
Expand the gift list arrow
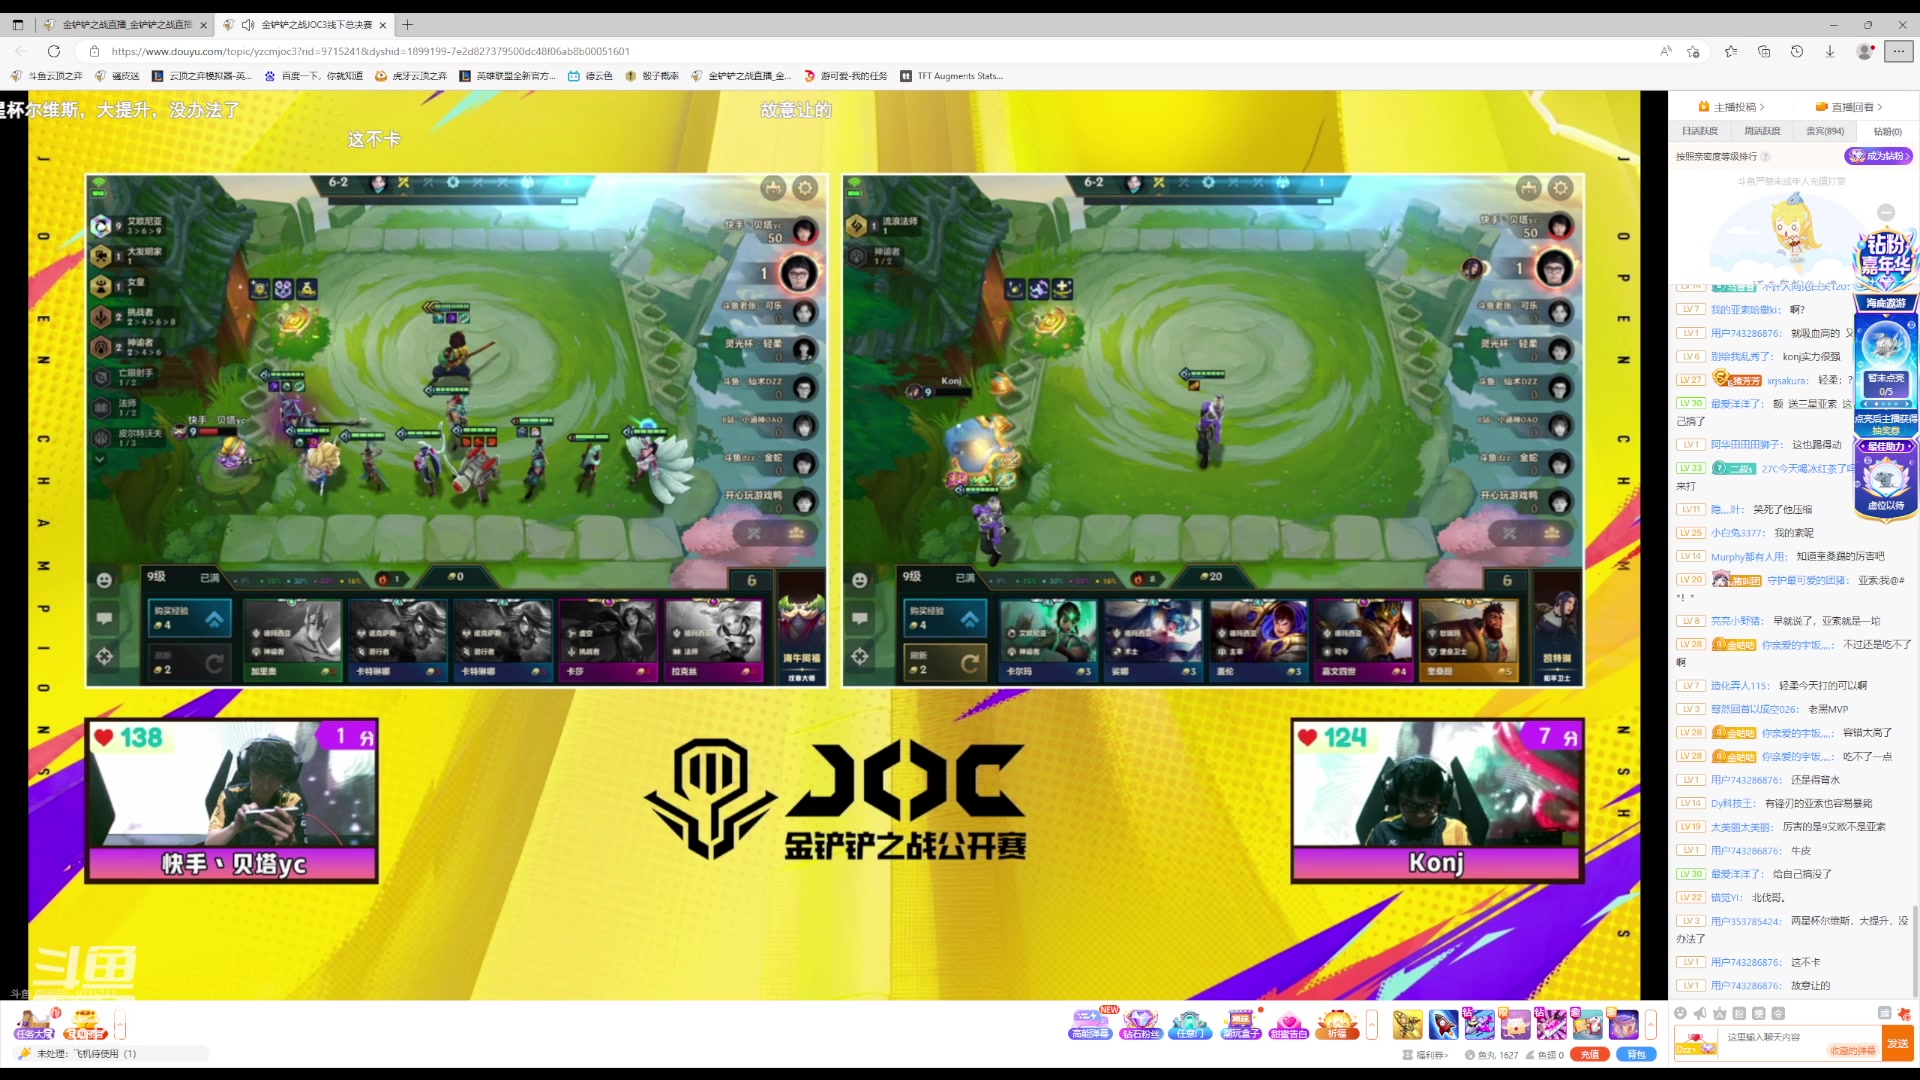[x=1651, y=1024]
